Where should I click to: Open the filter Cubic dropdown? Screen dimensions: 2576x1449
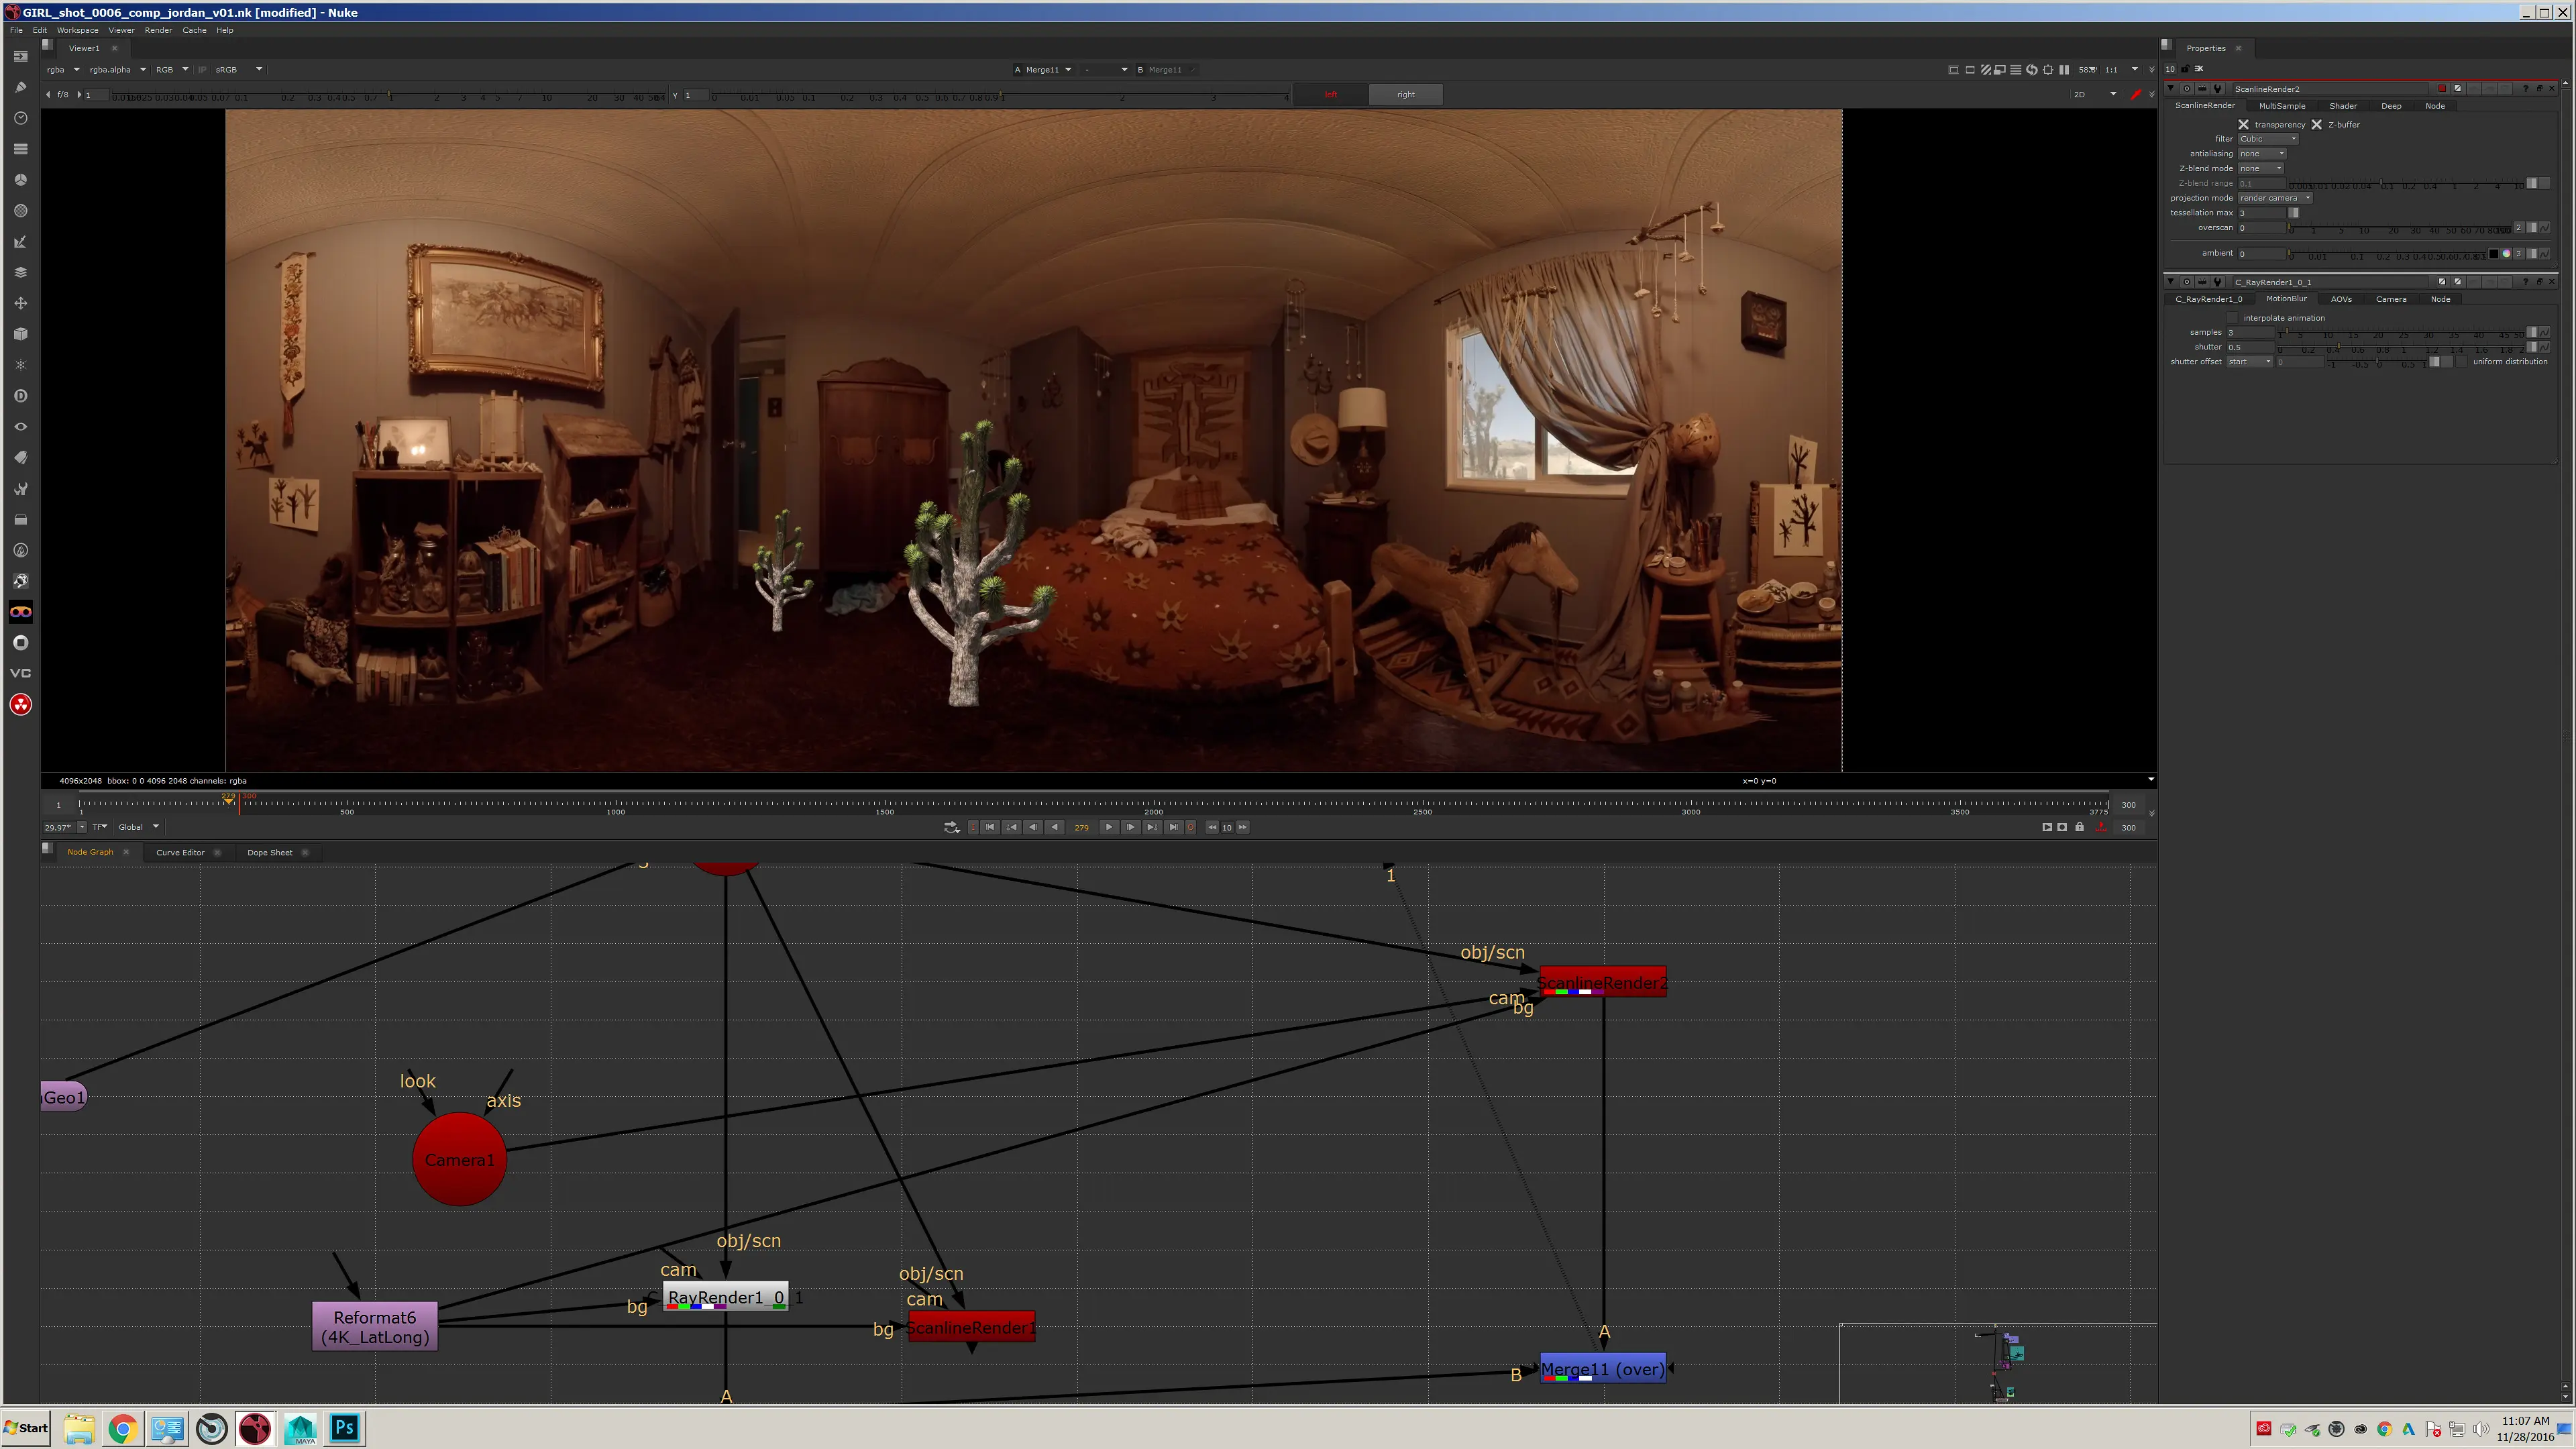click(2268, 139)
